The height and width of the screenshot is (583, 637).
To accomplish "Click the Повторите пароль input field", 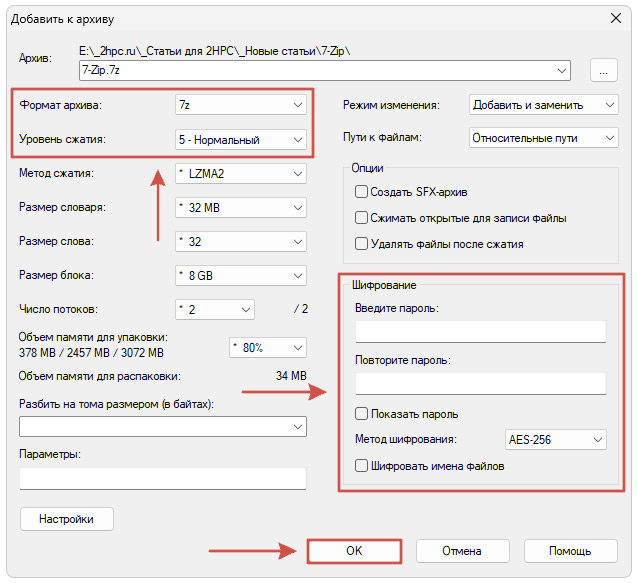I will pos(481,384).
